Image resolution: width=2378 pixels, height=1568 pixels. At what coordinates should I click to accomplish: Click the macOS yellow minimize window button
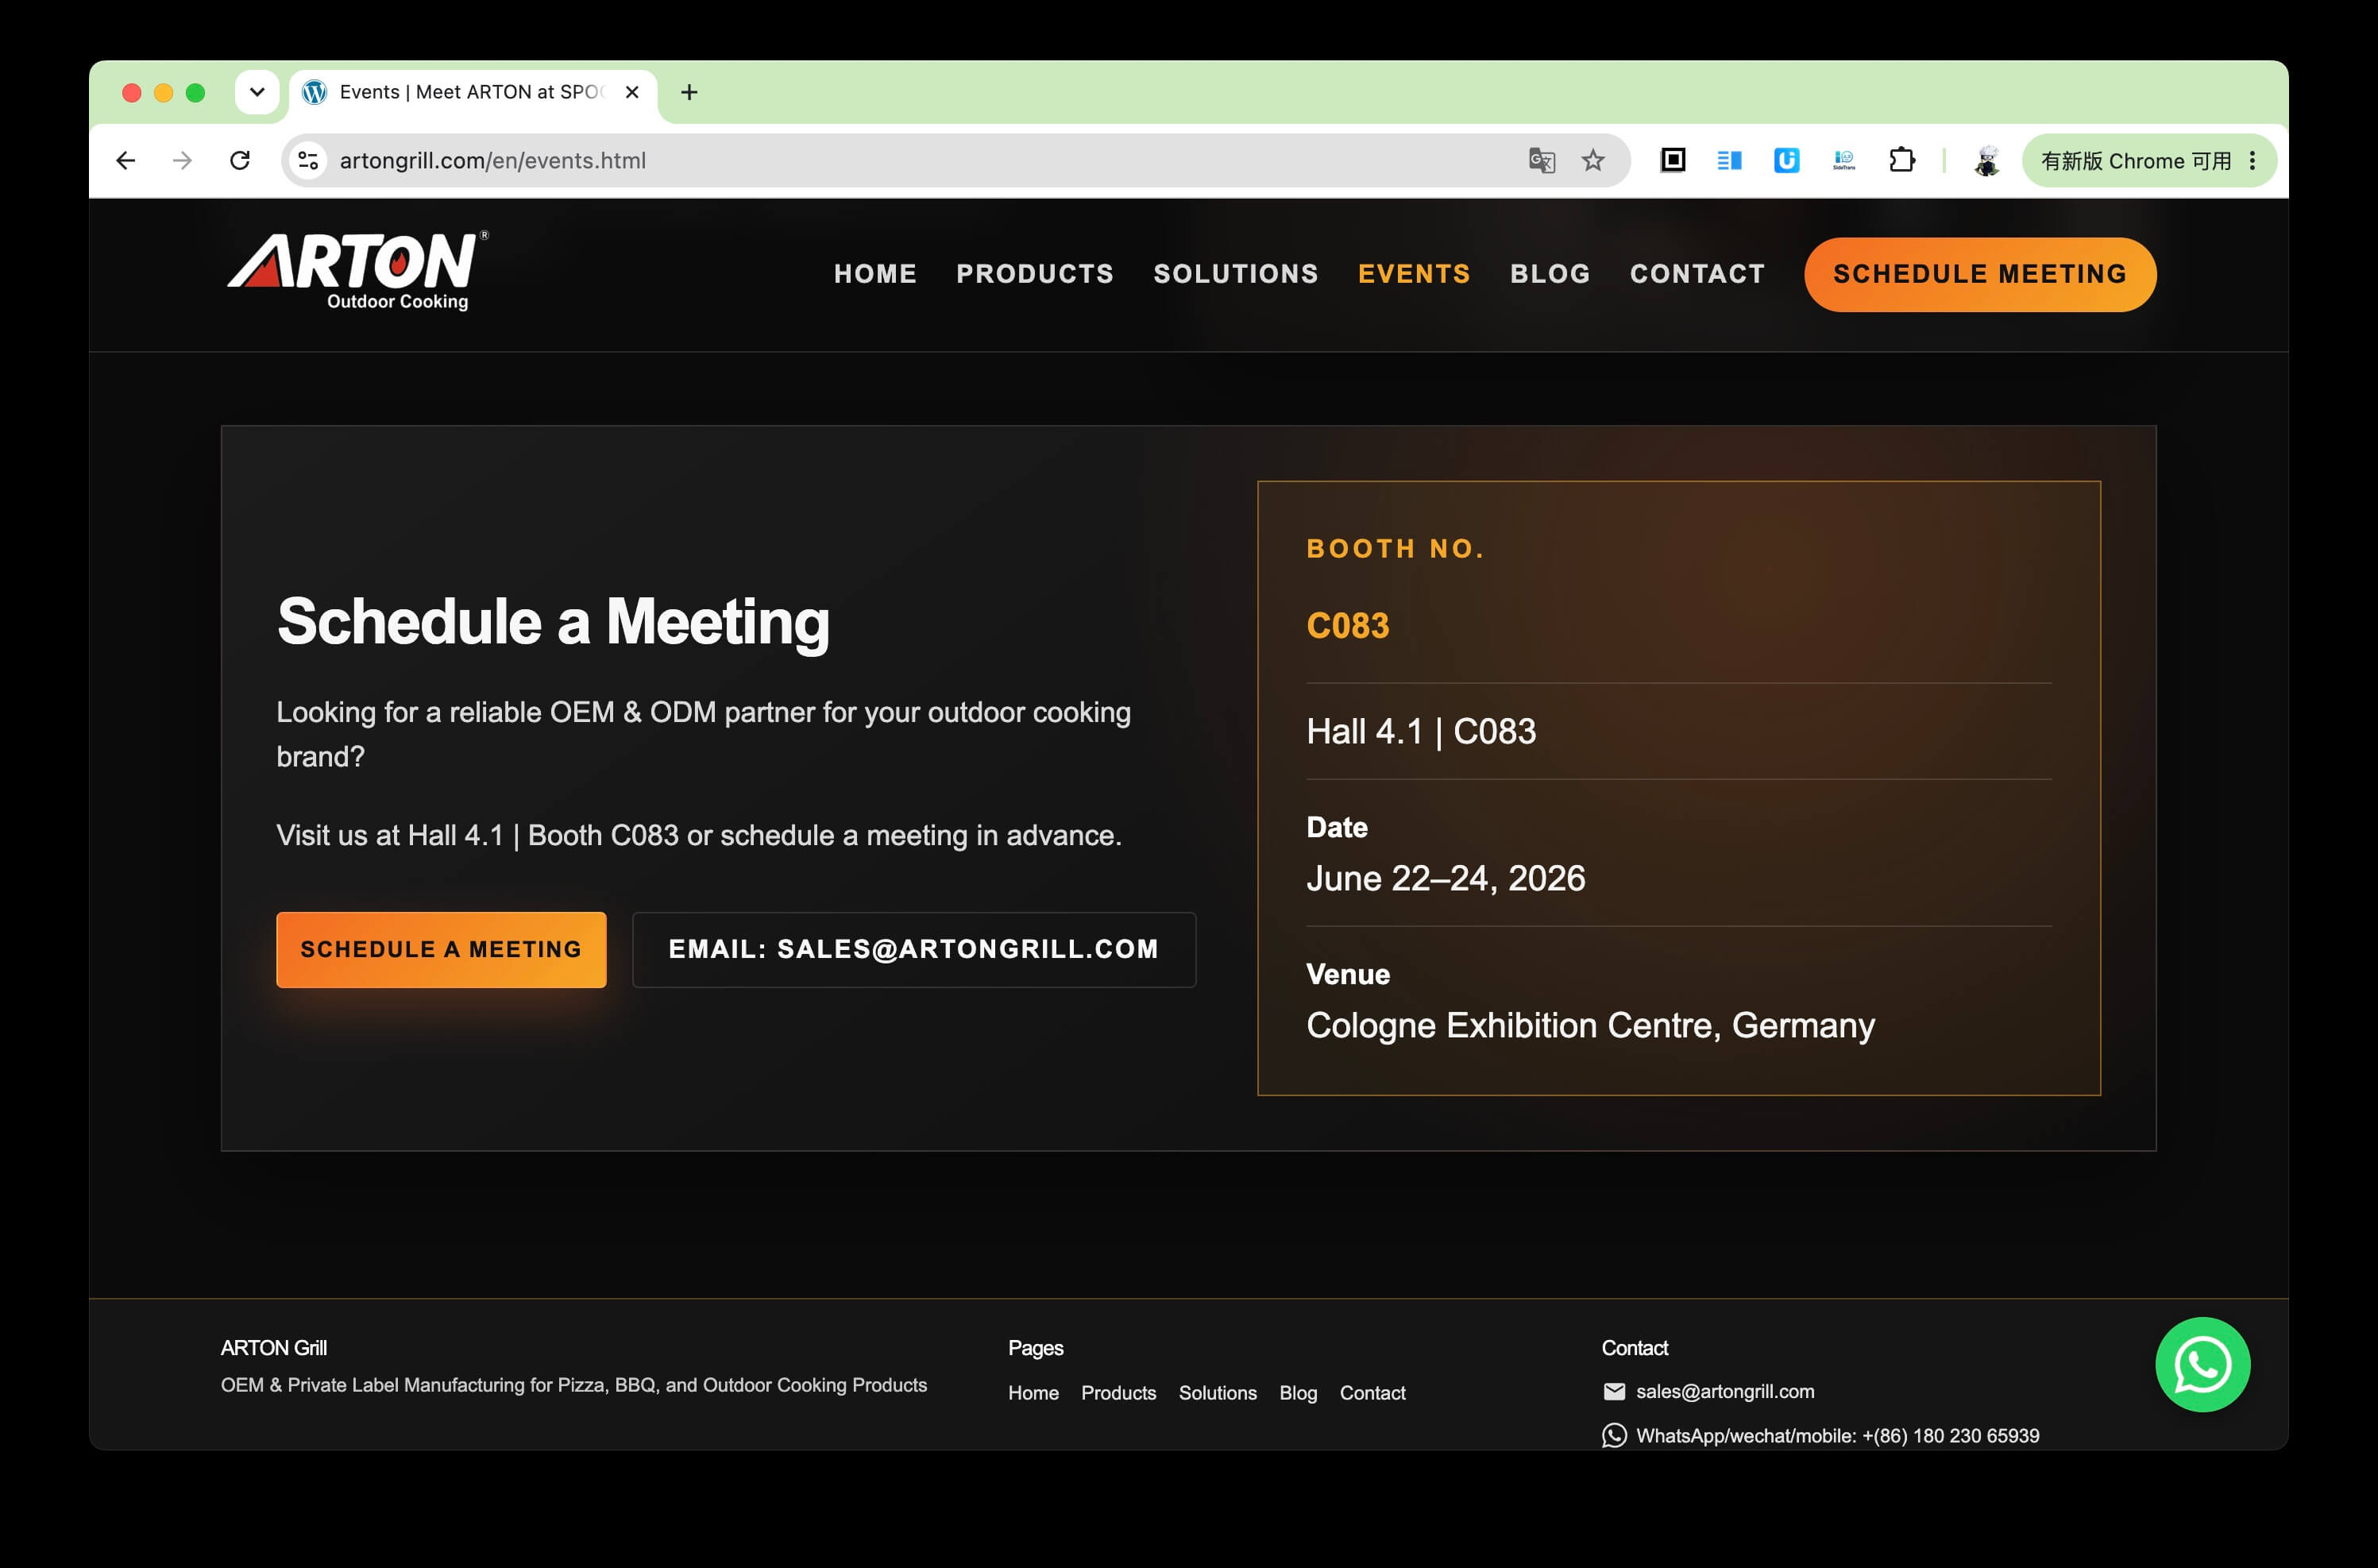pos(163,92)
